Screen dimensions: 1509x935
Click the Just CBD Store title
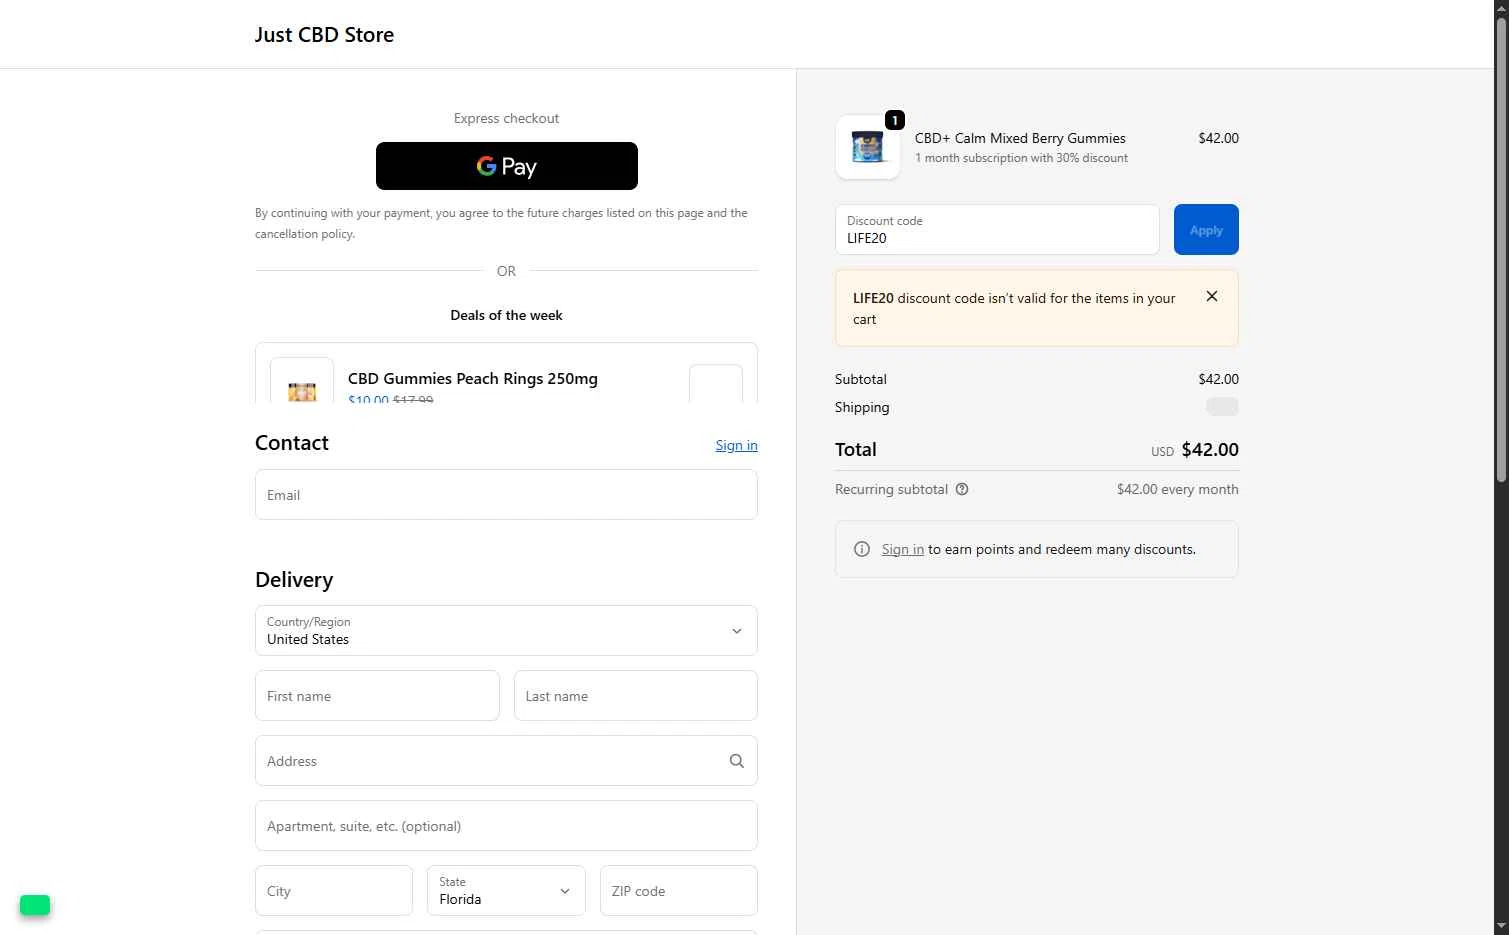click(324, 35)
